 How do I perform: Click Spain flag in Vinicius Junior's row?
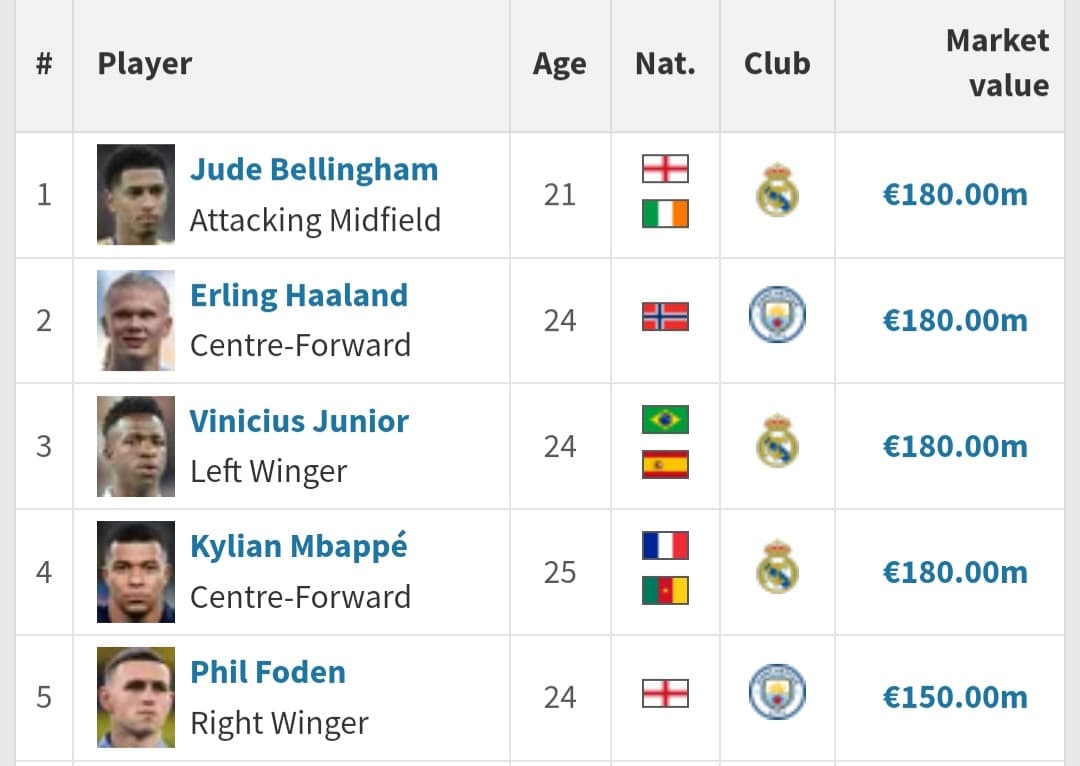665,464
